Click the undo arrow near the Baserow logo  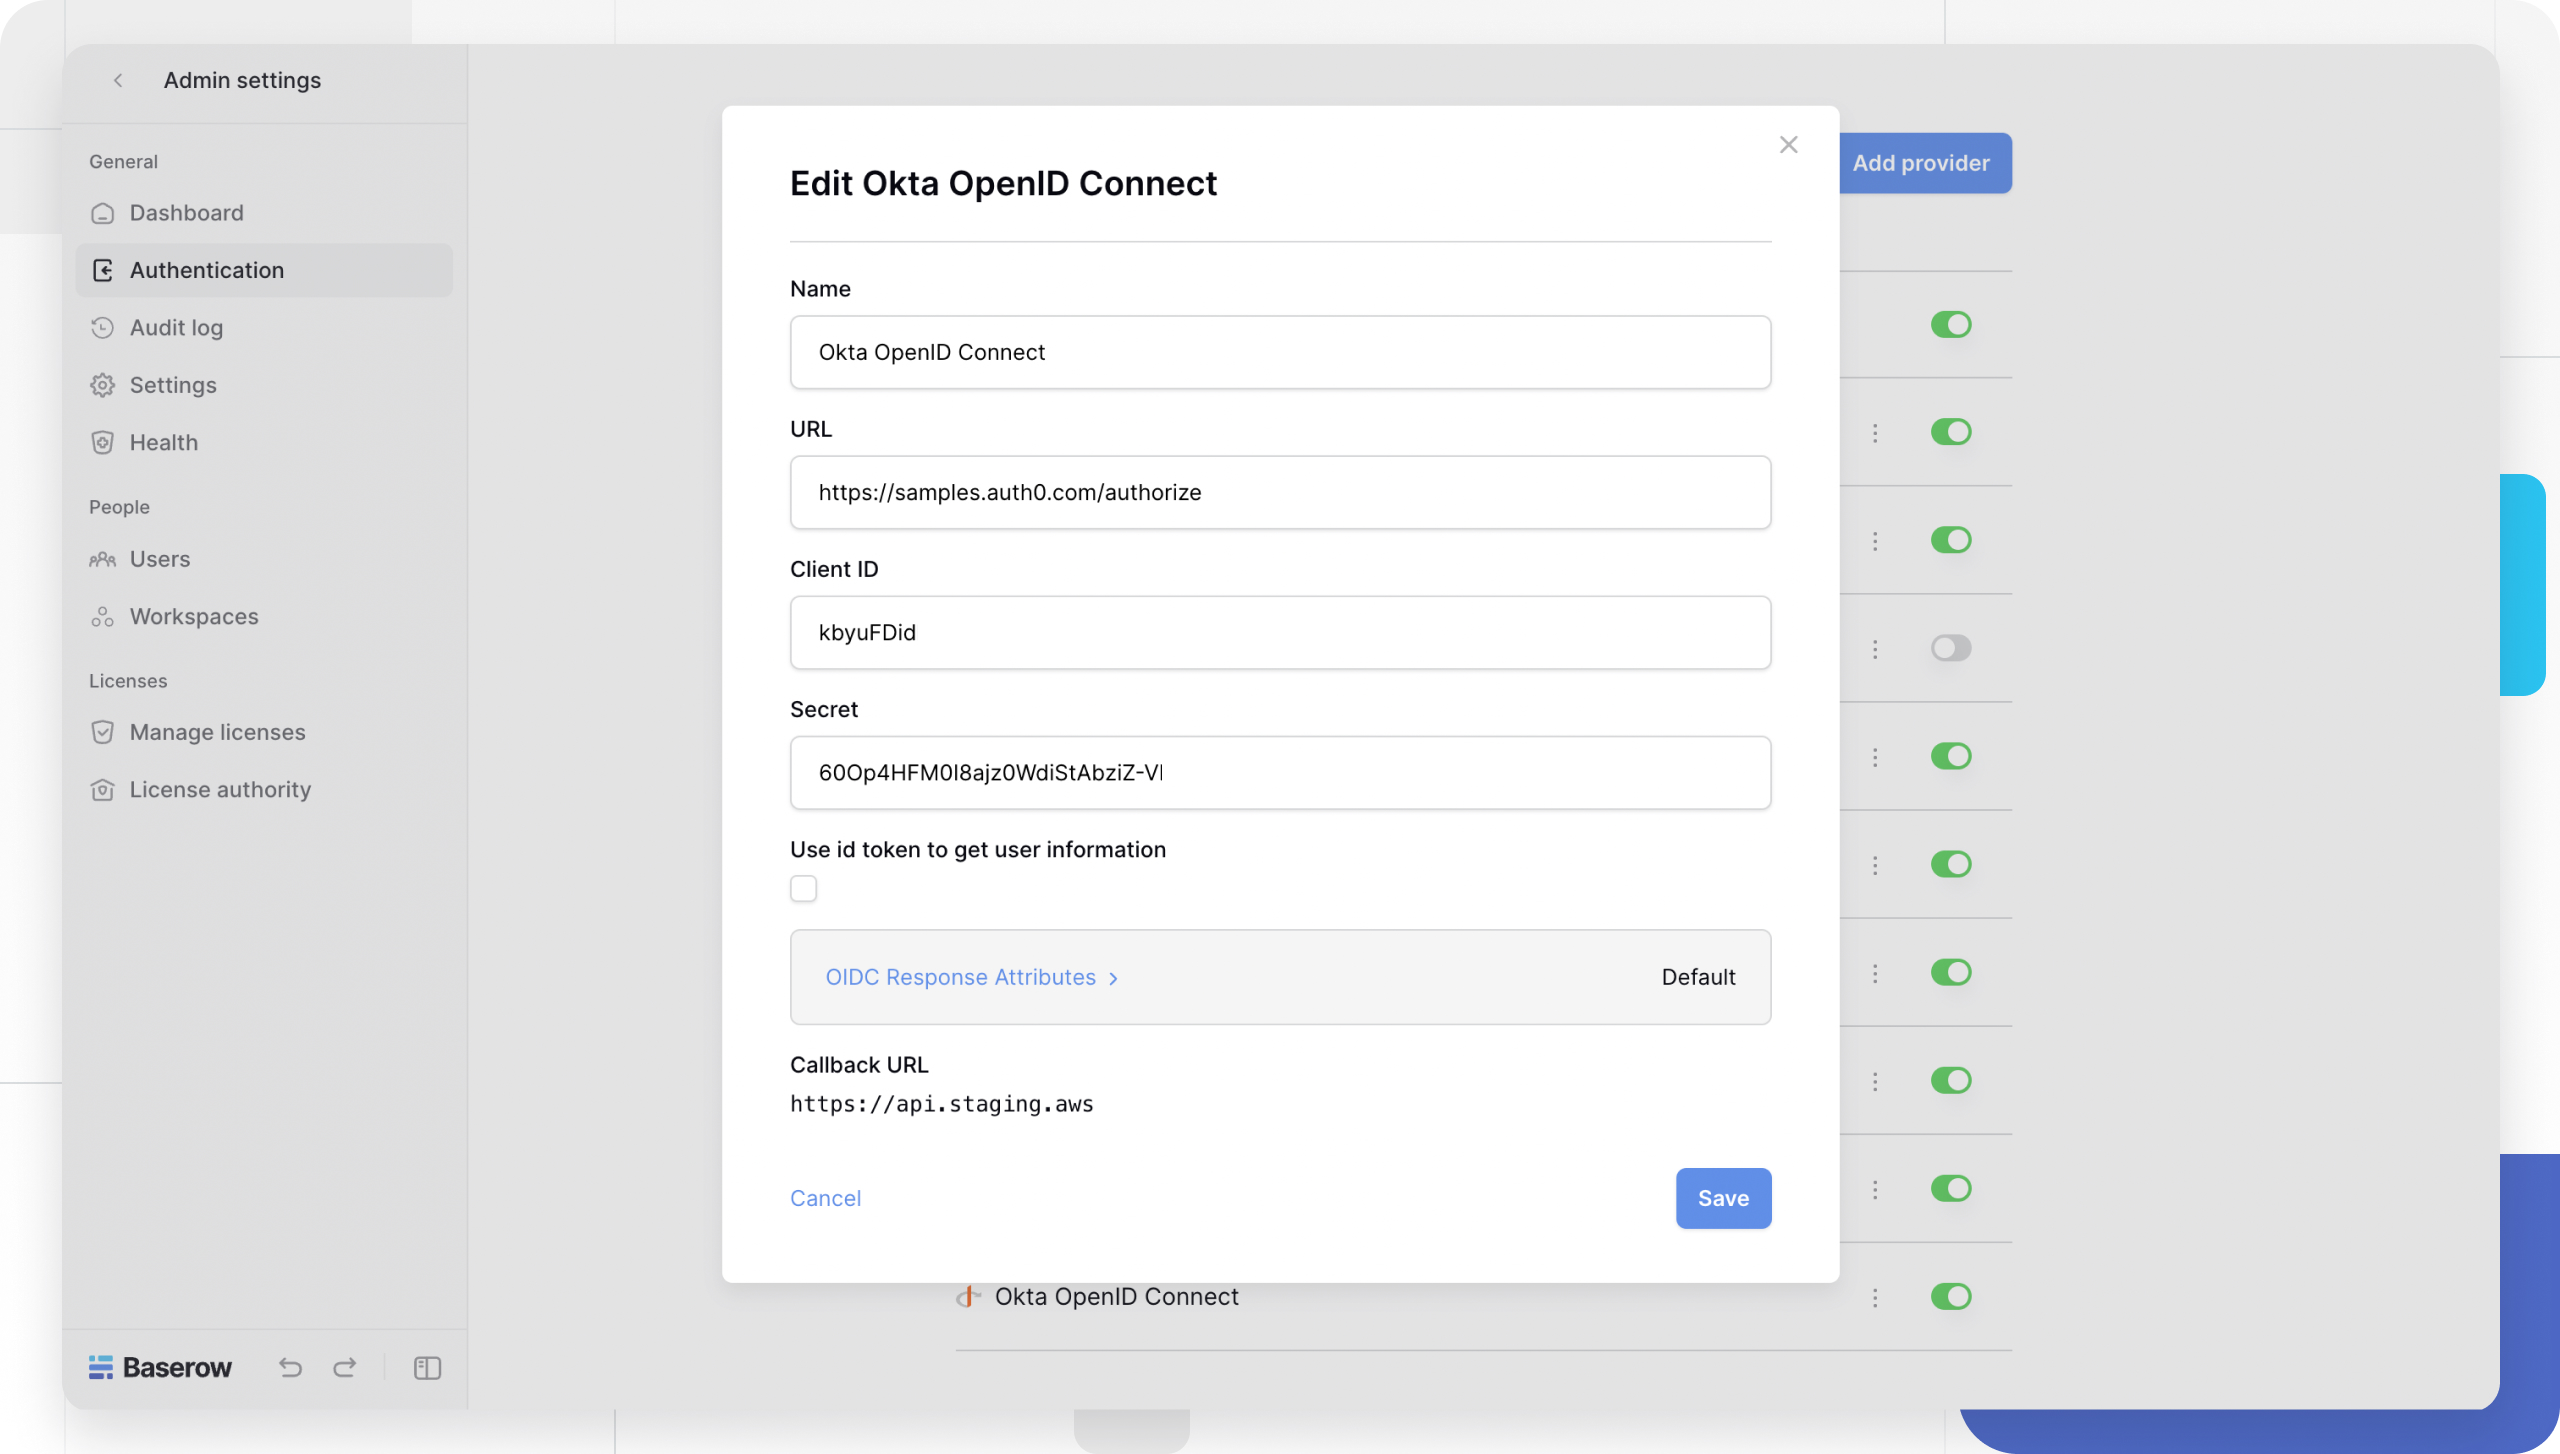click(290, 1367)
